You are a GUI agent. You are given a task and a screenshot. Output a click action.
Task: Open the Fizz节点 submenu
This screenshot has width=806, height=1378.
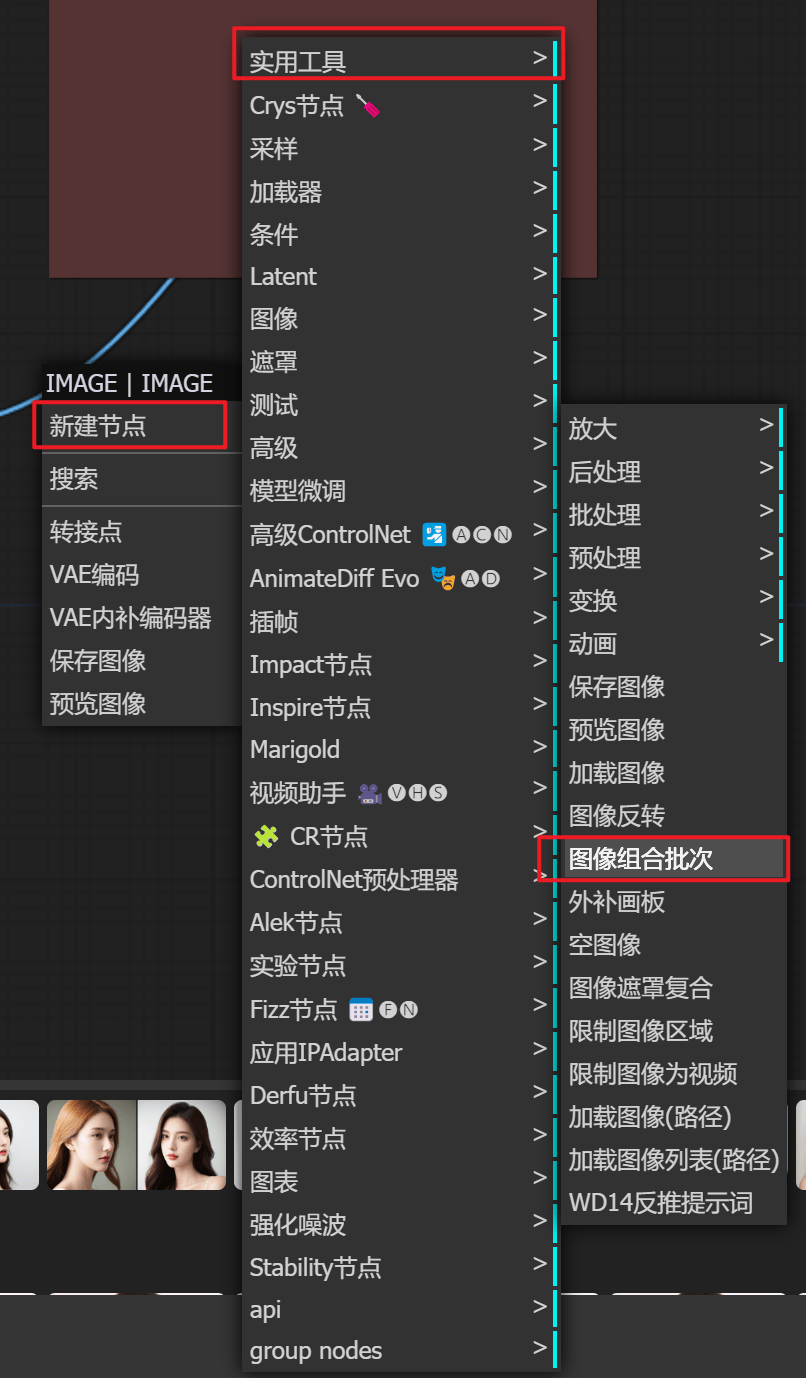400,1009
